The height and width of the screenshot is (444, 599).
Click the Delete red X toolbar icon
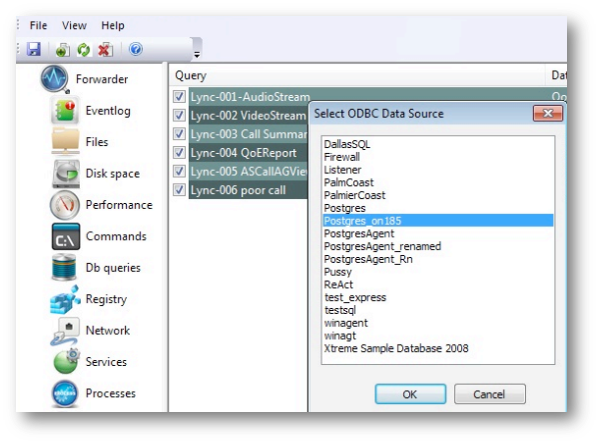tap(105, 50)
